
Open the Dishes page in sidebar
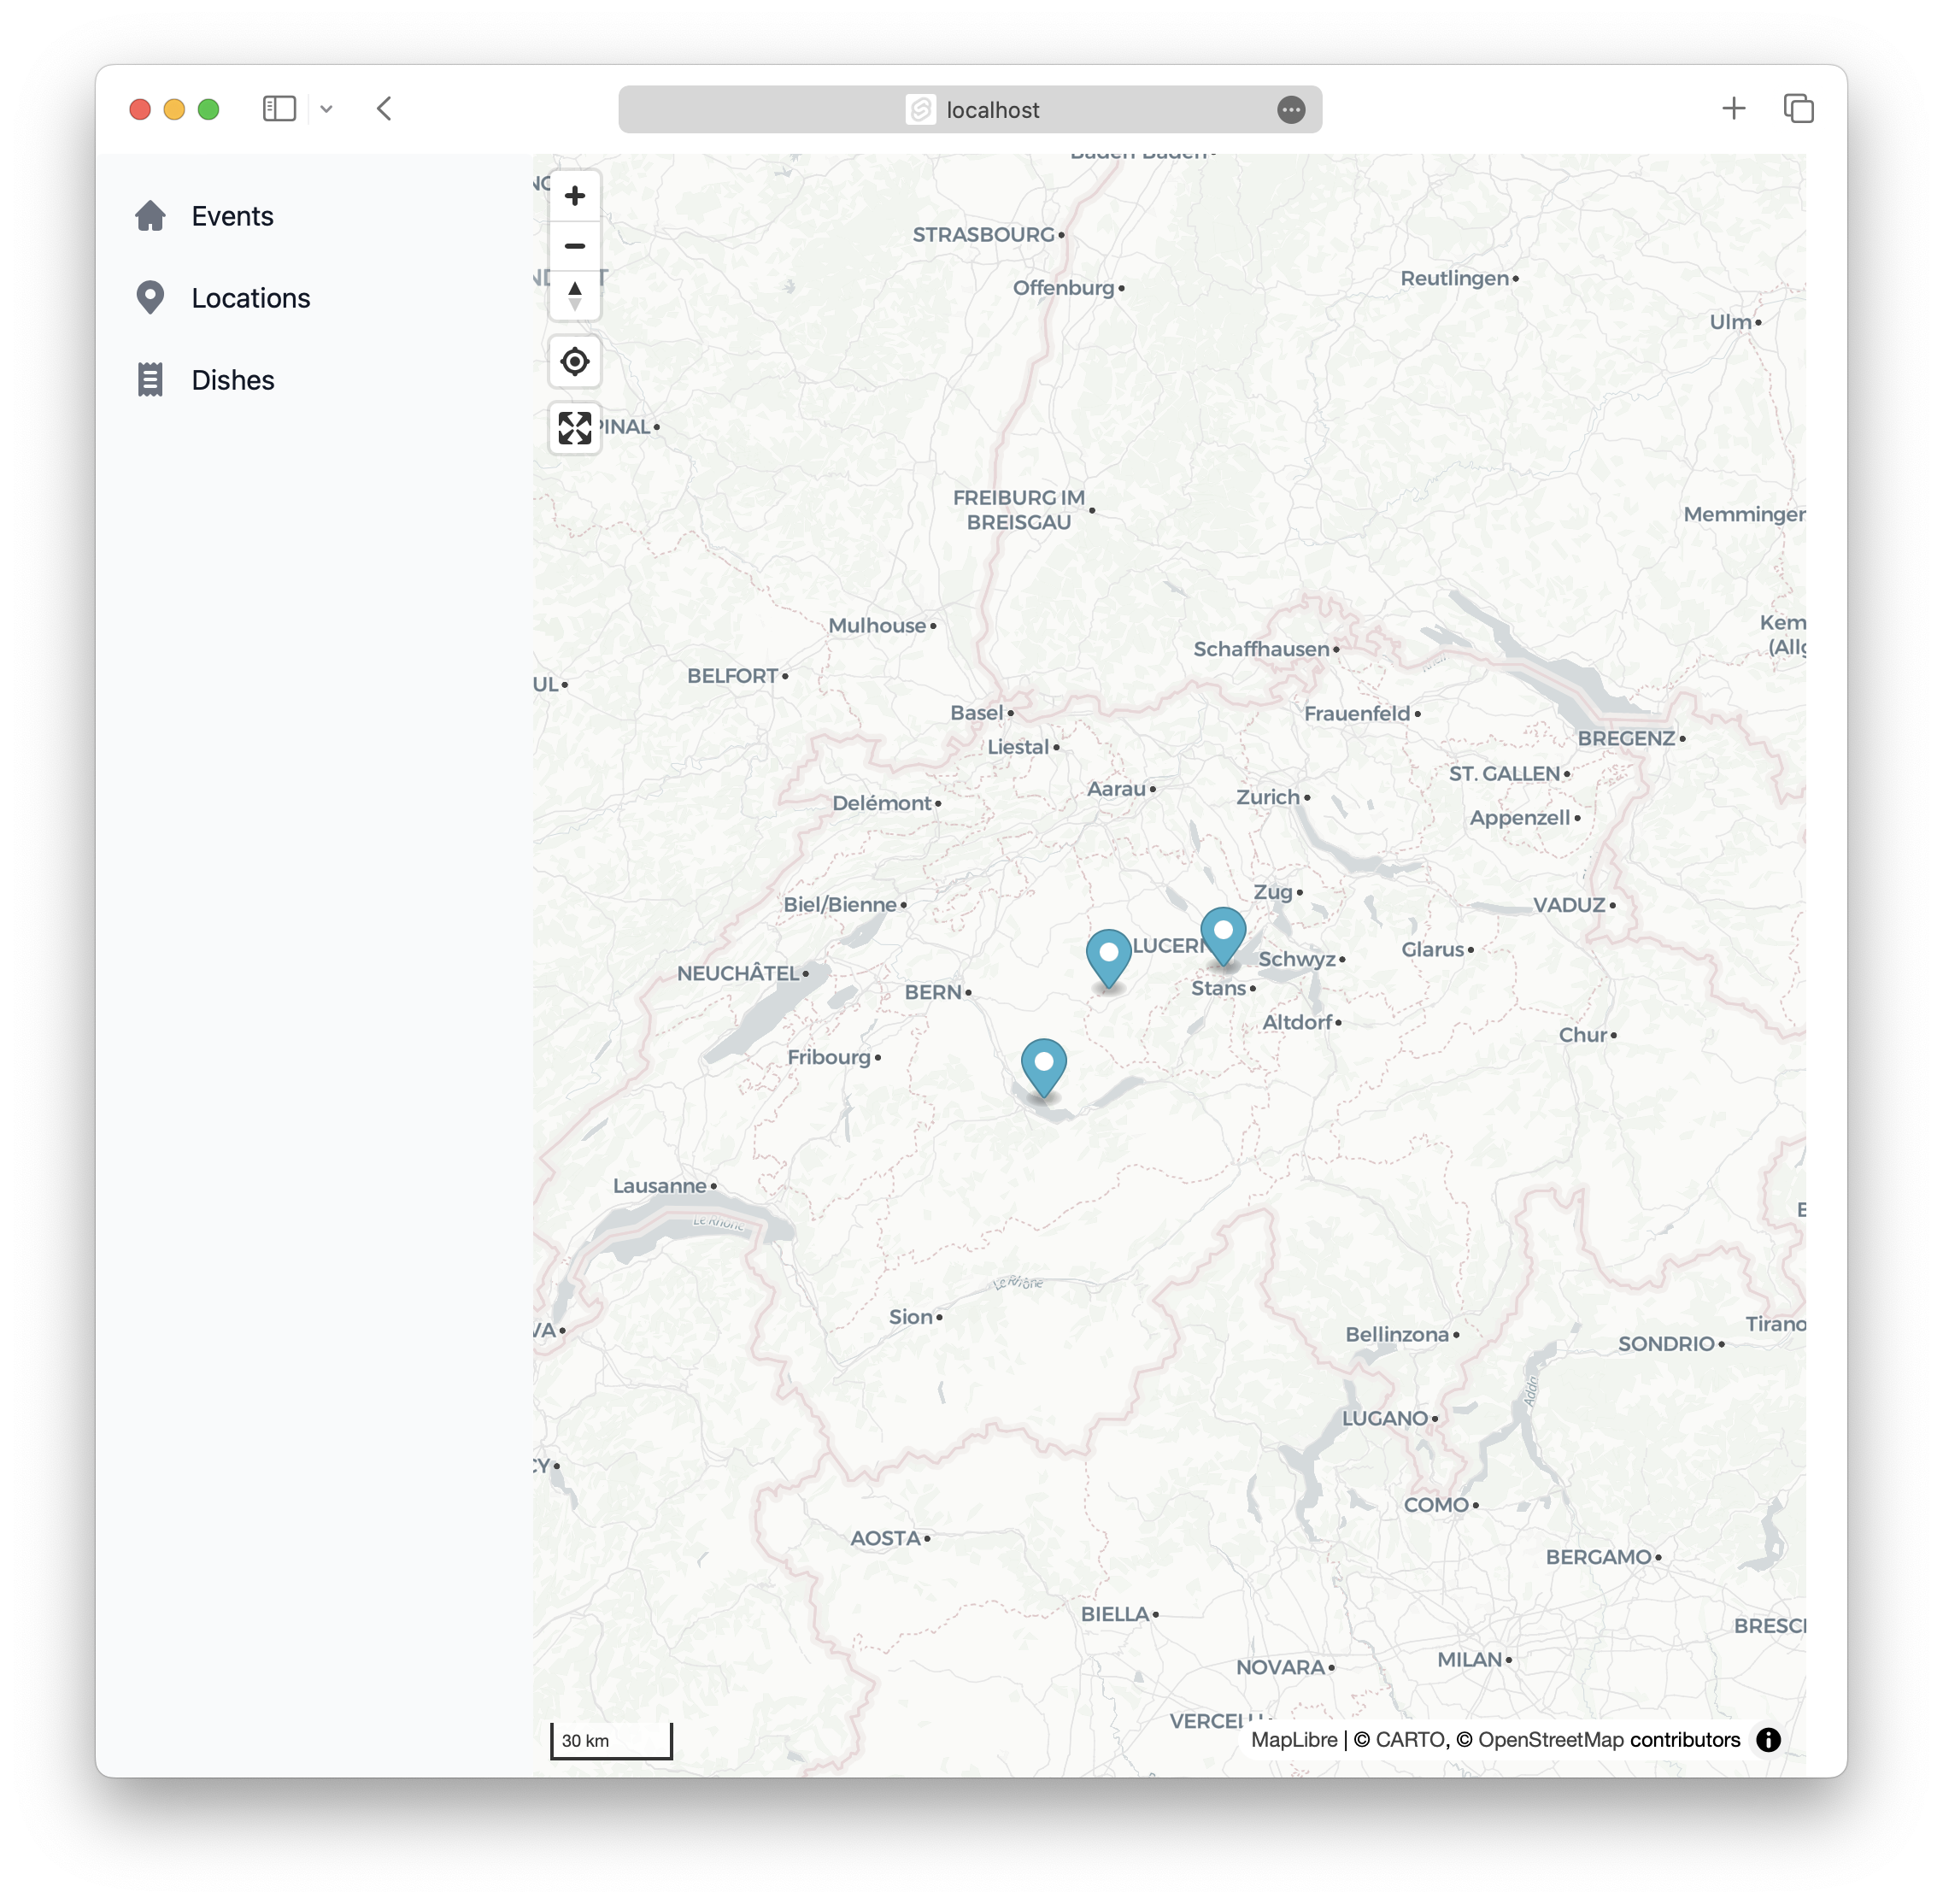pos(232,380)
